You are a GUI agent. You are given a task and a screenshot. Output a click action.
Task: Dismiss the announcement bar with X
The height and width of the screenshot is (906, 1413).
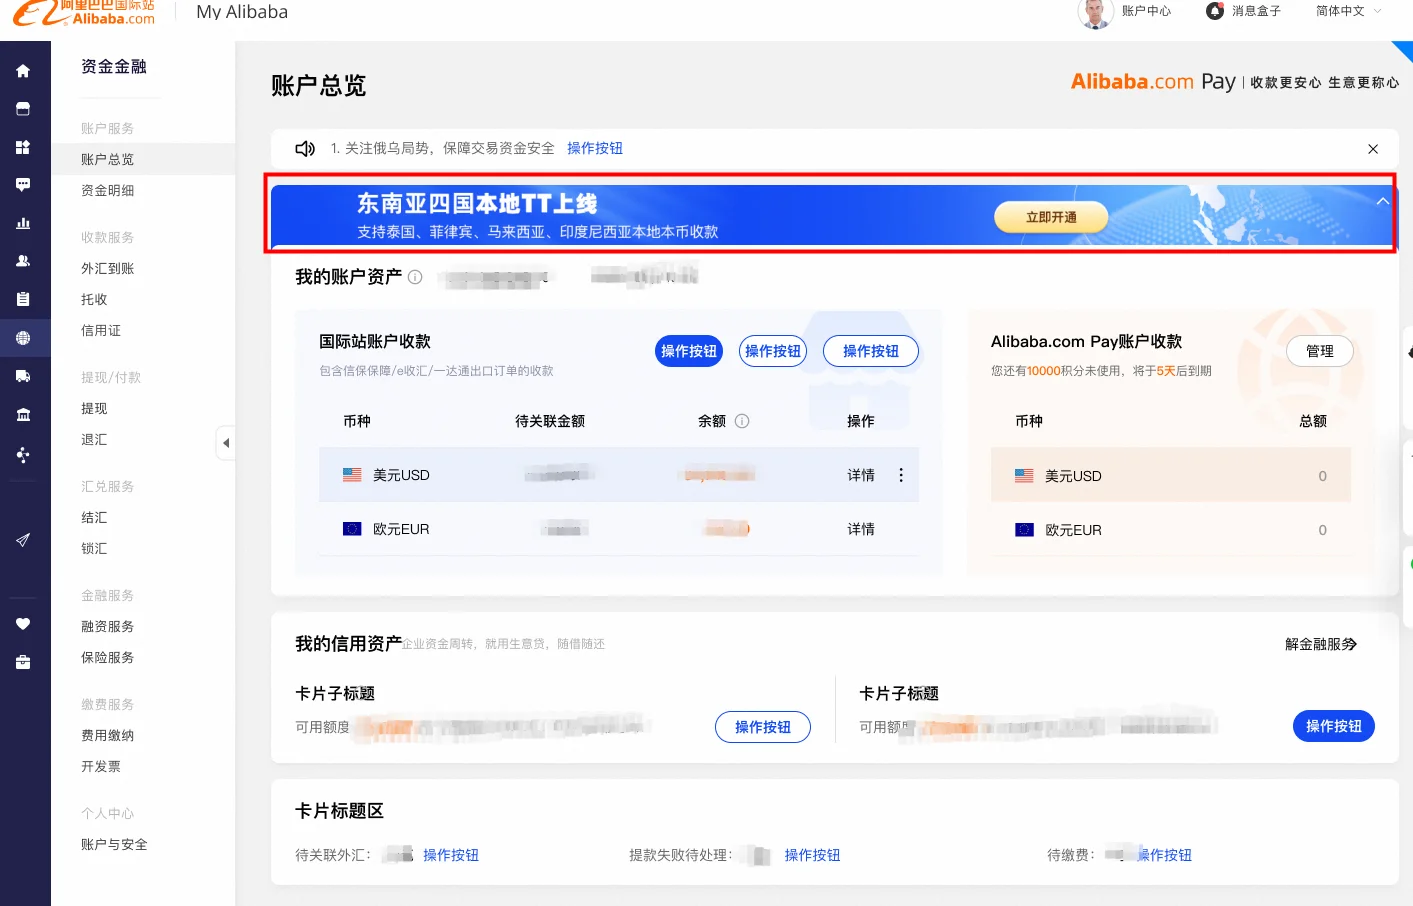(x=1373, y=149)
